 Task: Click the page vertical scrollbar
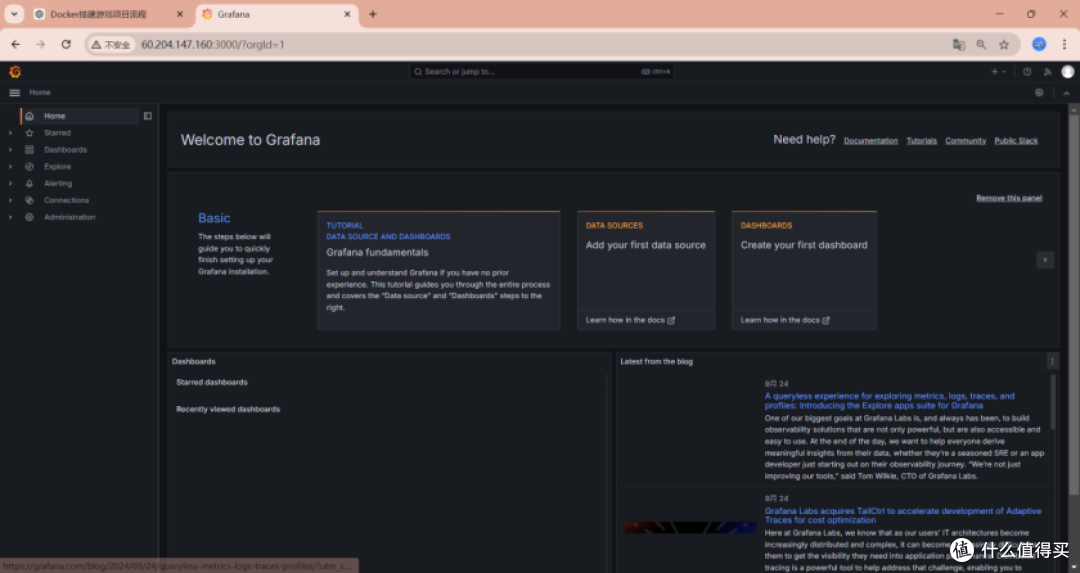pos(1073,303)
